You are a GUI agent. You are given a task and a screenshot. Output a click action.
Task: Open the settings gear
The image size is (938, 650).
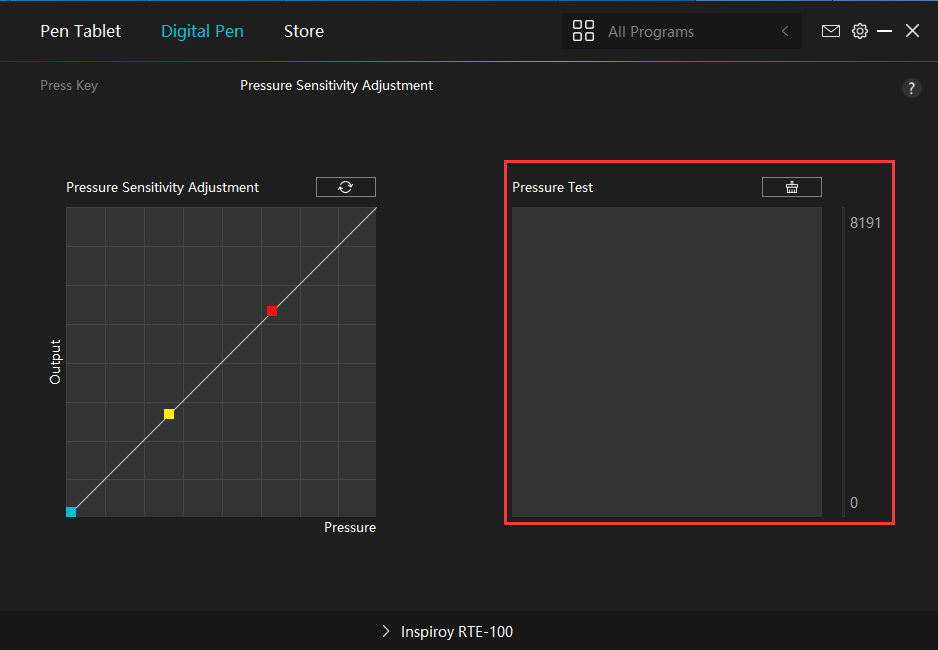point(859,31)
